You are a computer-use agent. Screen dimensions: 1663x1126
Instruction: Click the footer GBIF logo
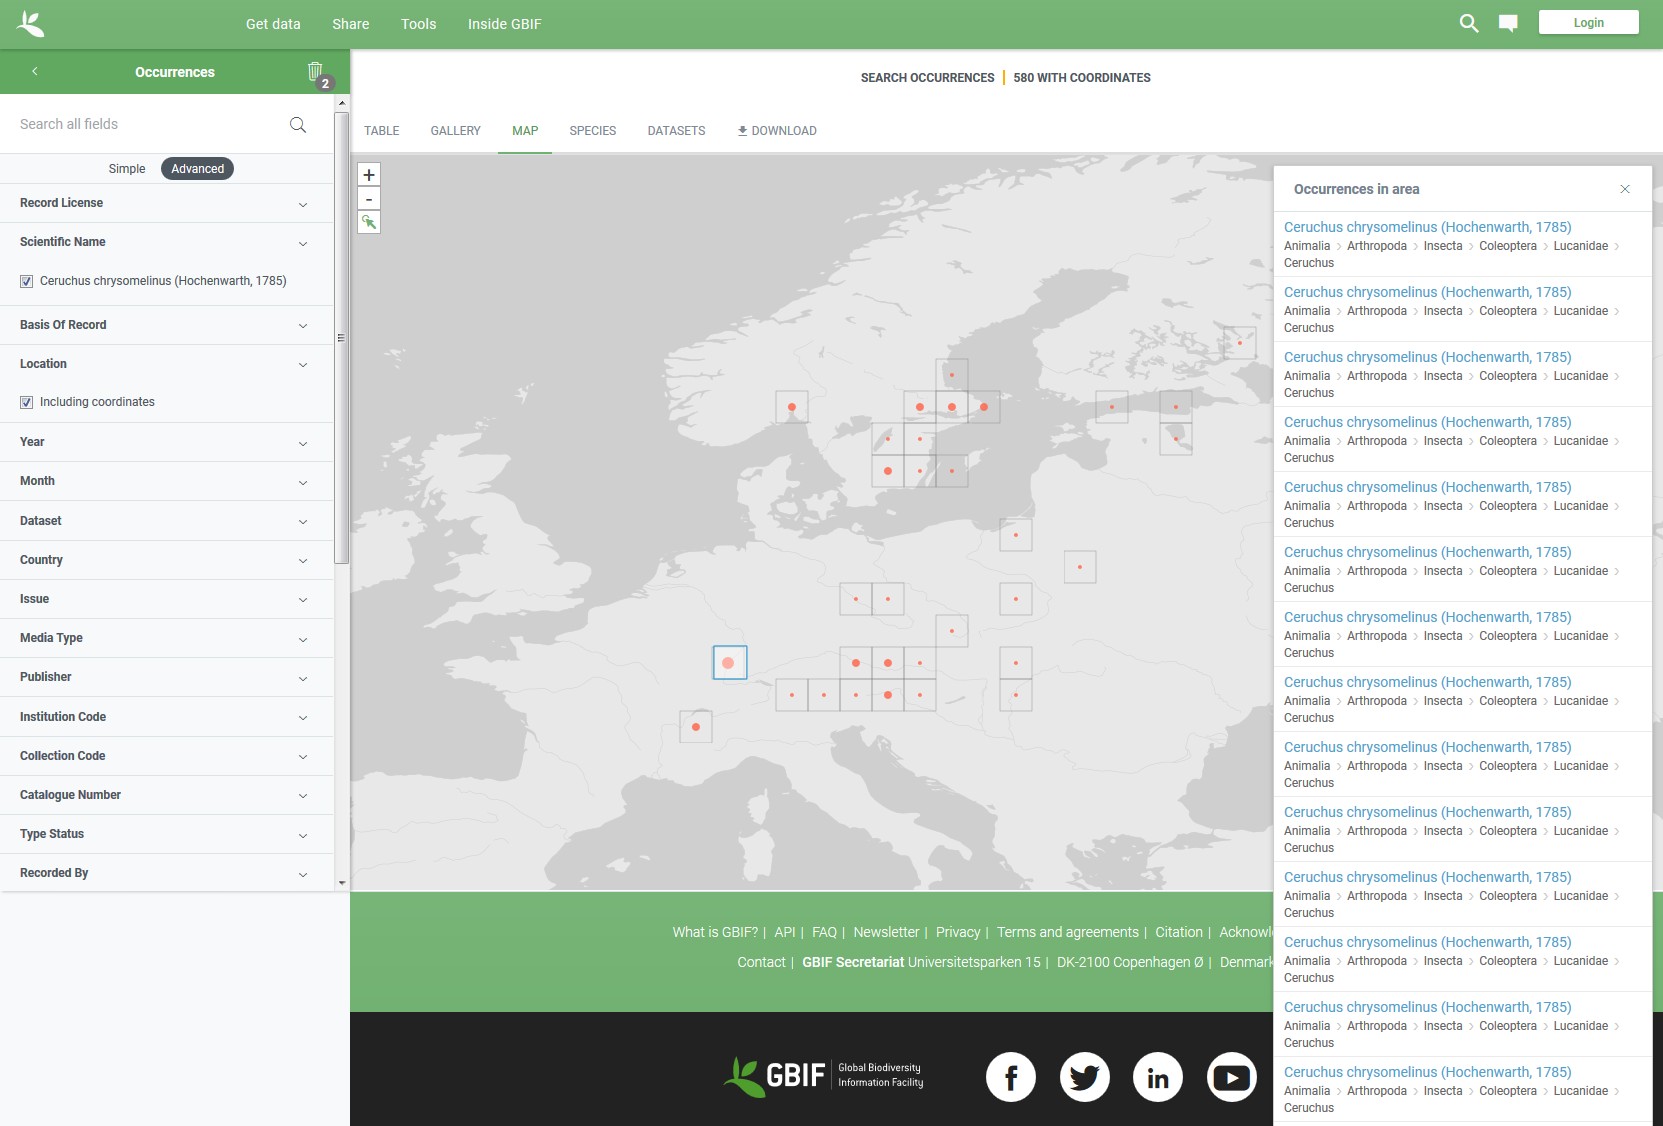[823, 1076]
